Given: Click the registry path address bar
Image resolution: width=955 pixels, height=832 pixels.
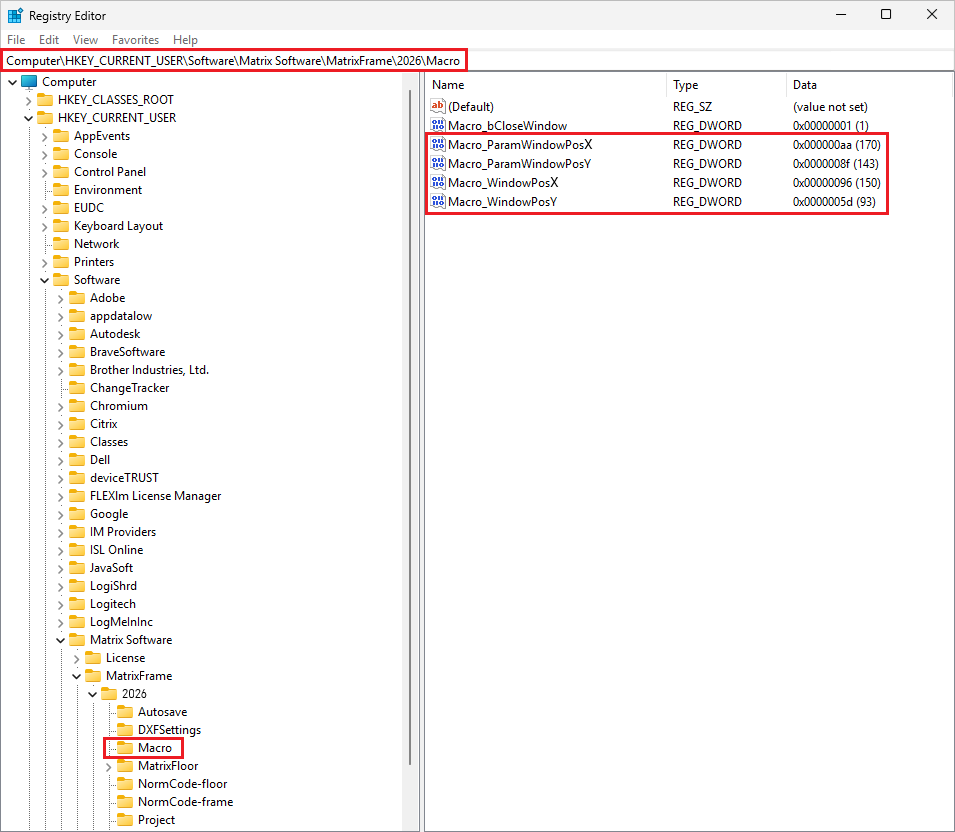Looking at the screenshot, I should click(478, 61).
